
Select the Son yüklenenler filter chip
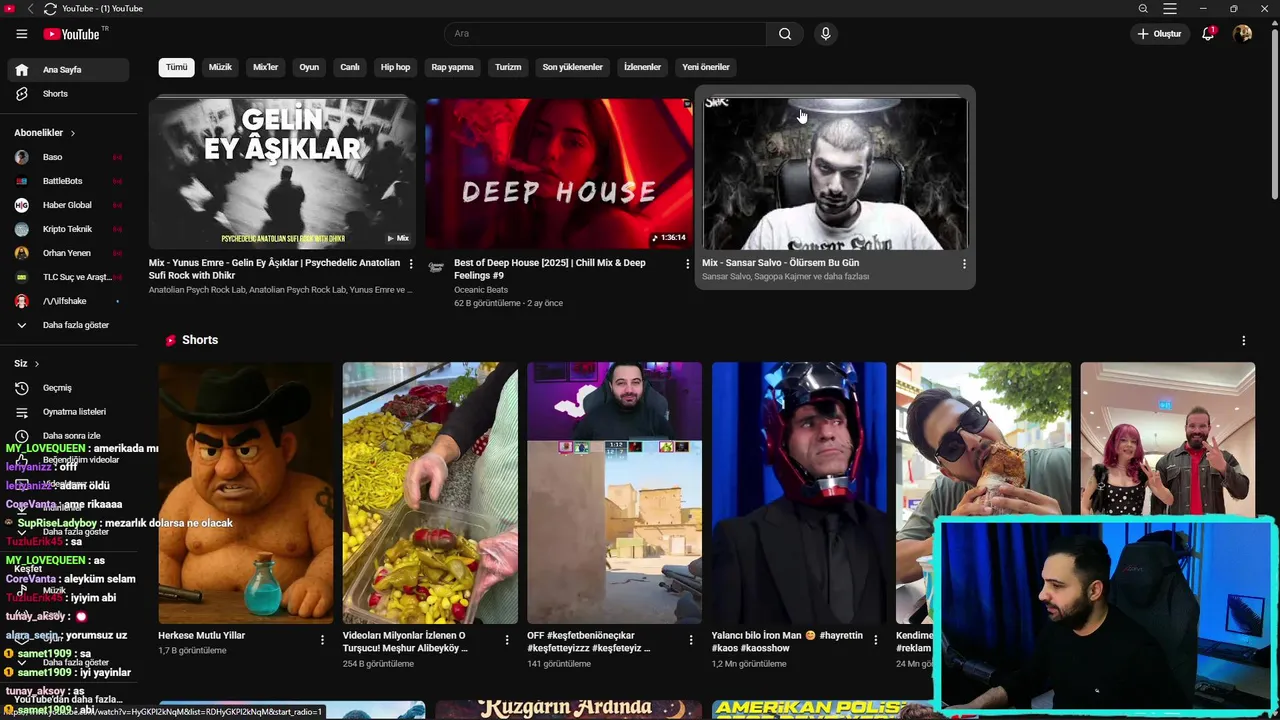tap(572, 67)
